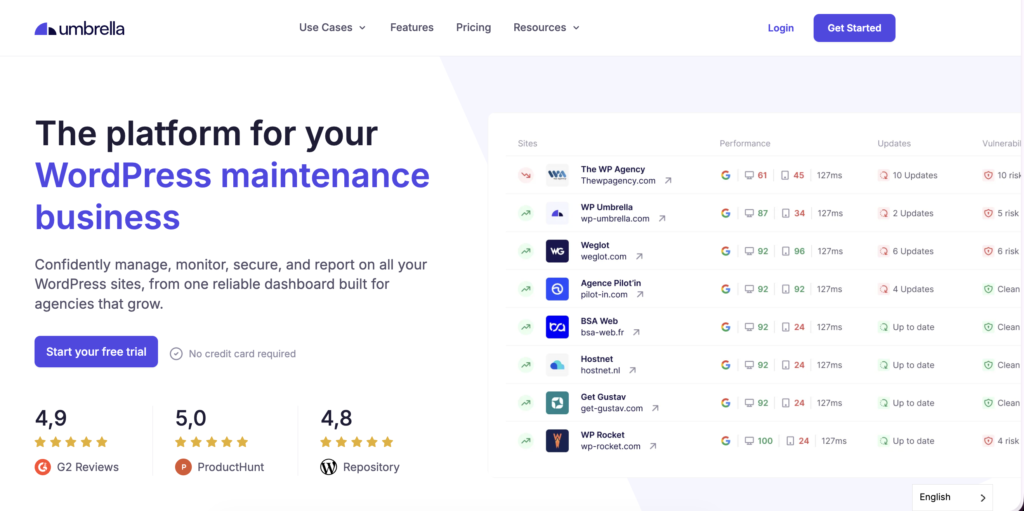Open the Features page

pos(411,27)
